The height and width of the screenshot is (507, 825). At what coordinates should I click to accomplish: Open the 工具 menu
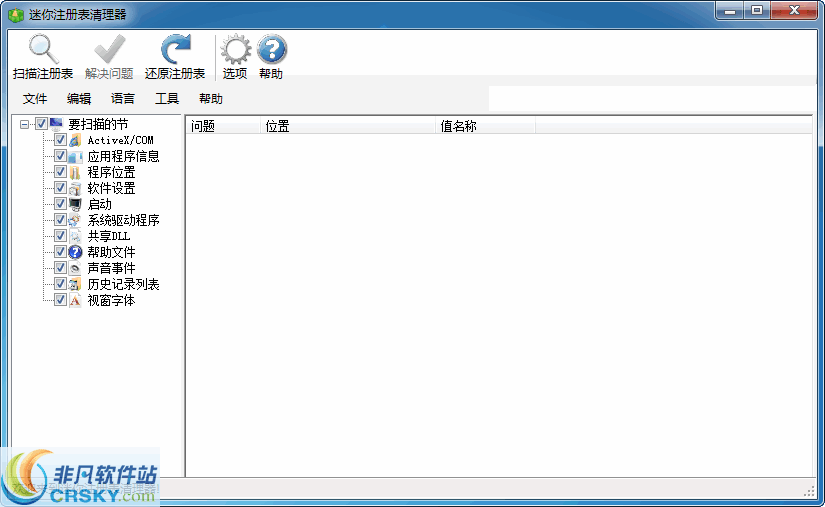pyautogui.click(x=167, y=98)
